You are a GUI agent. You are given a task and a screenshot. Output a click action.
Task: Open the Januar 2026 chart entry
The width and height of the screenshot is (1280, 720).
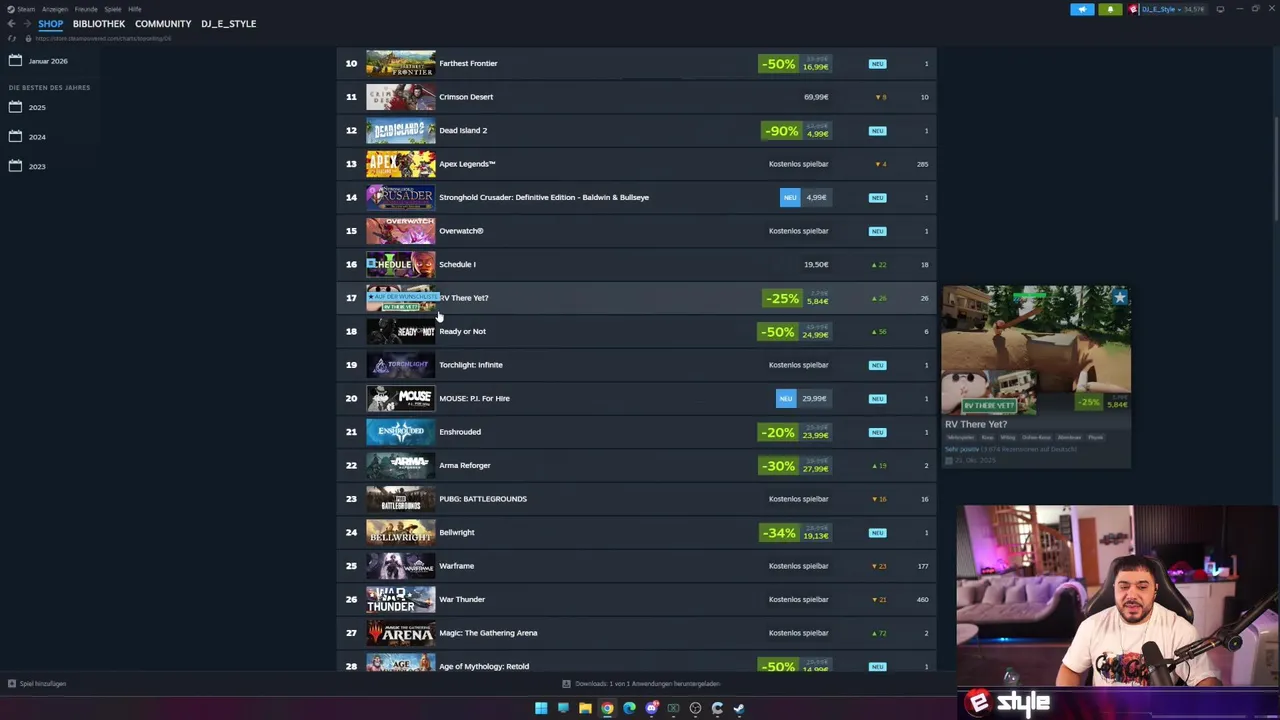[x=48, y=61]
